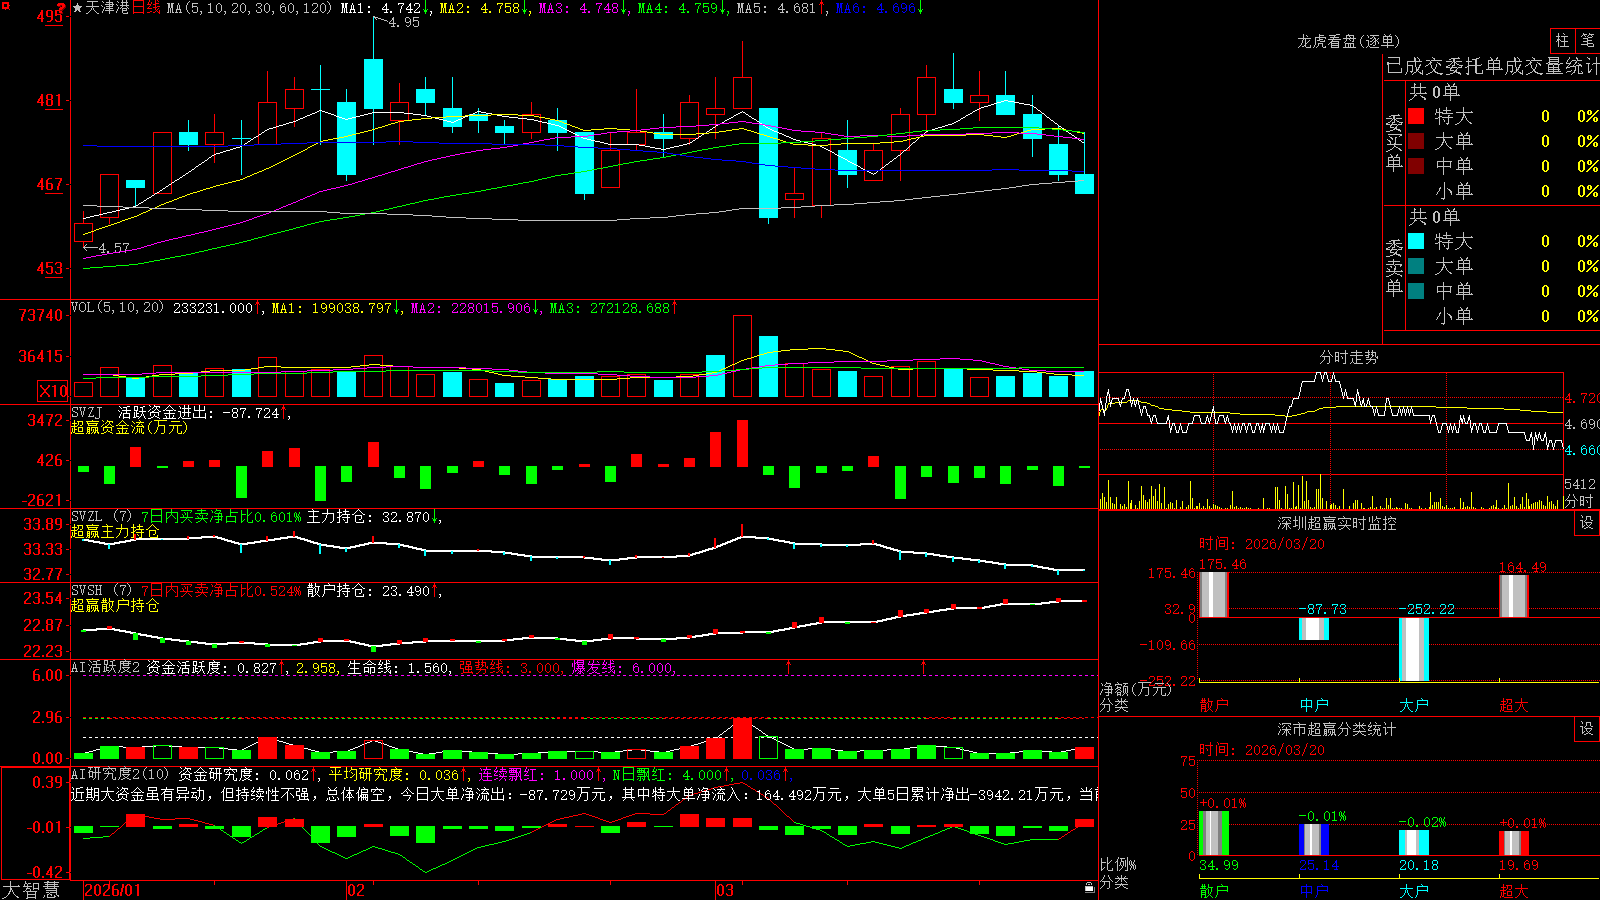Click the cyan 特大 sell-order swatch
This screenshot has width=1600, height=900.
1416,241
